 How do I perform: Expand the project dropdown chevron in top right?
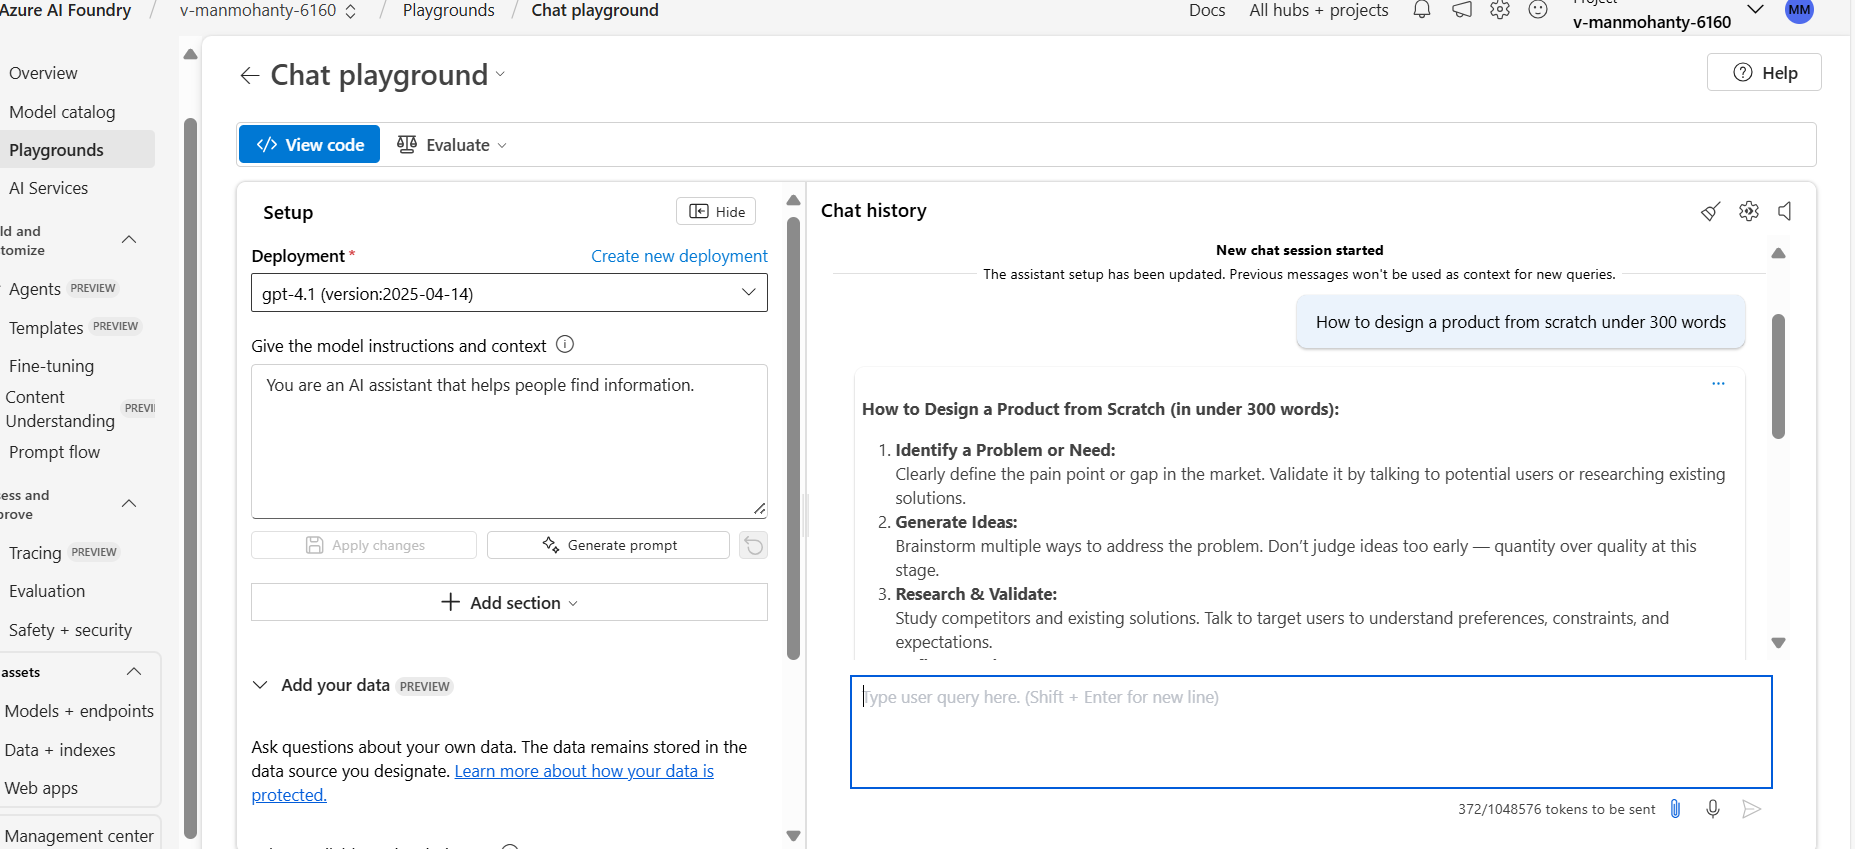[1754, 10]
